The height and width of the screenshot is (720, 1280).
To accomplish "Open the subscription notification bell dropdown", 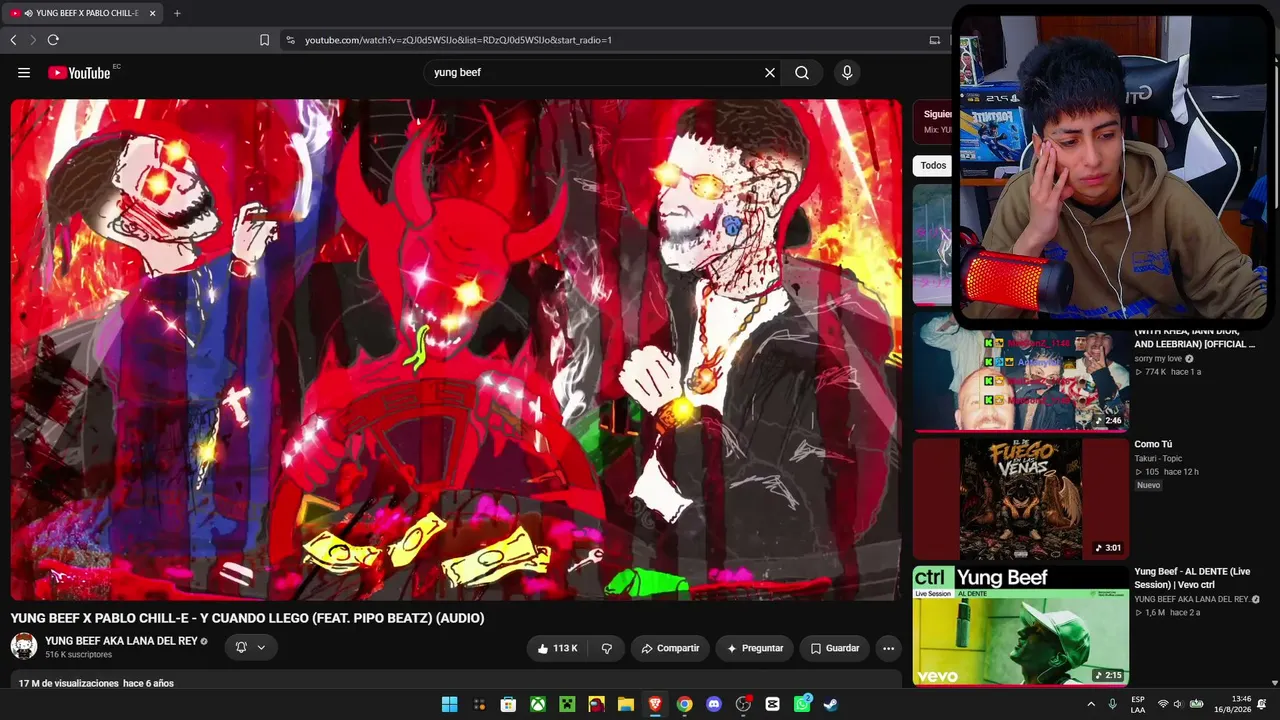I will (250, 648).
